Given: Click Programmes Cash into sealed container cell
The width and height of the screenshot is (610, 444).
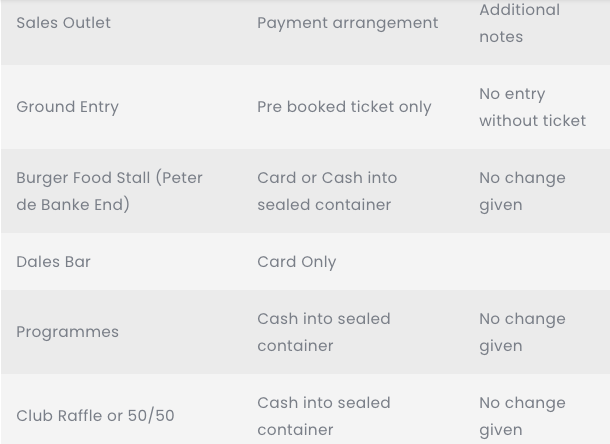Looking at the screenshot, I should pos(324,332).
